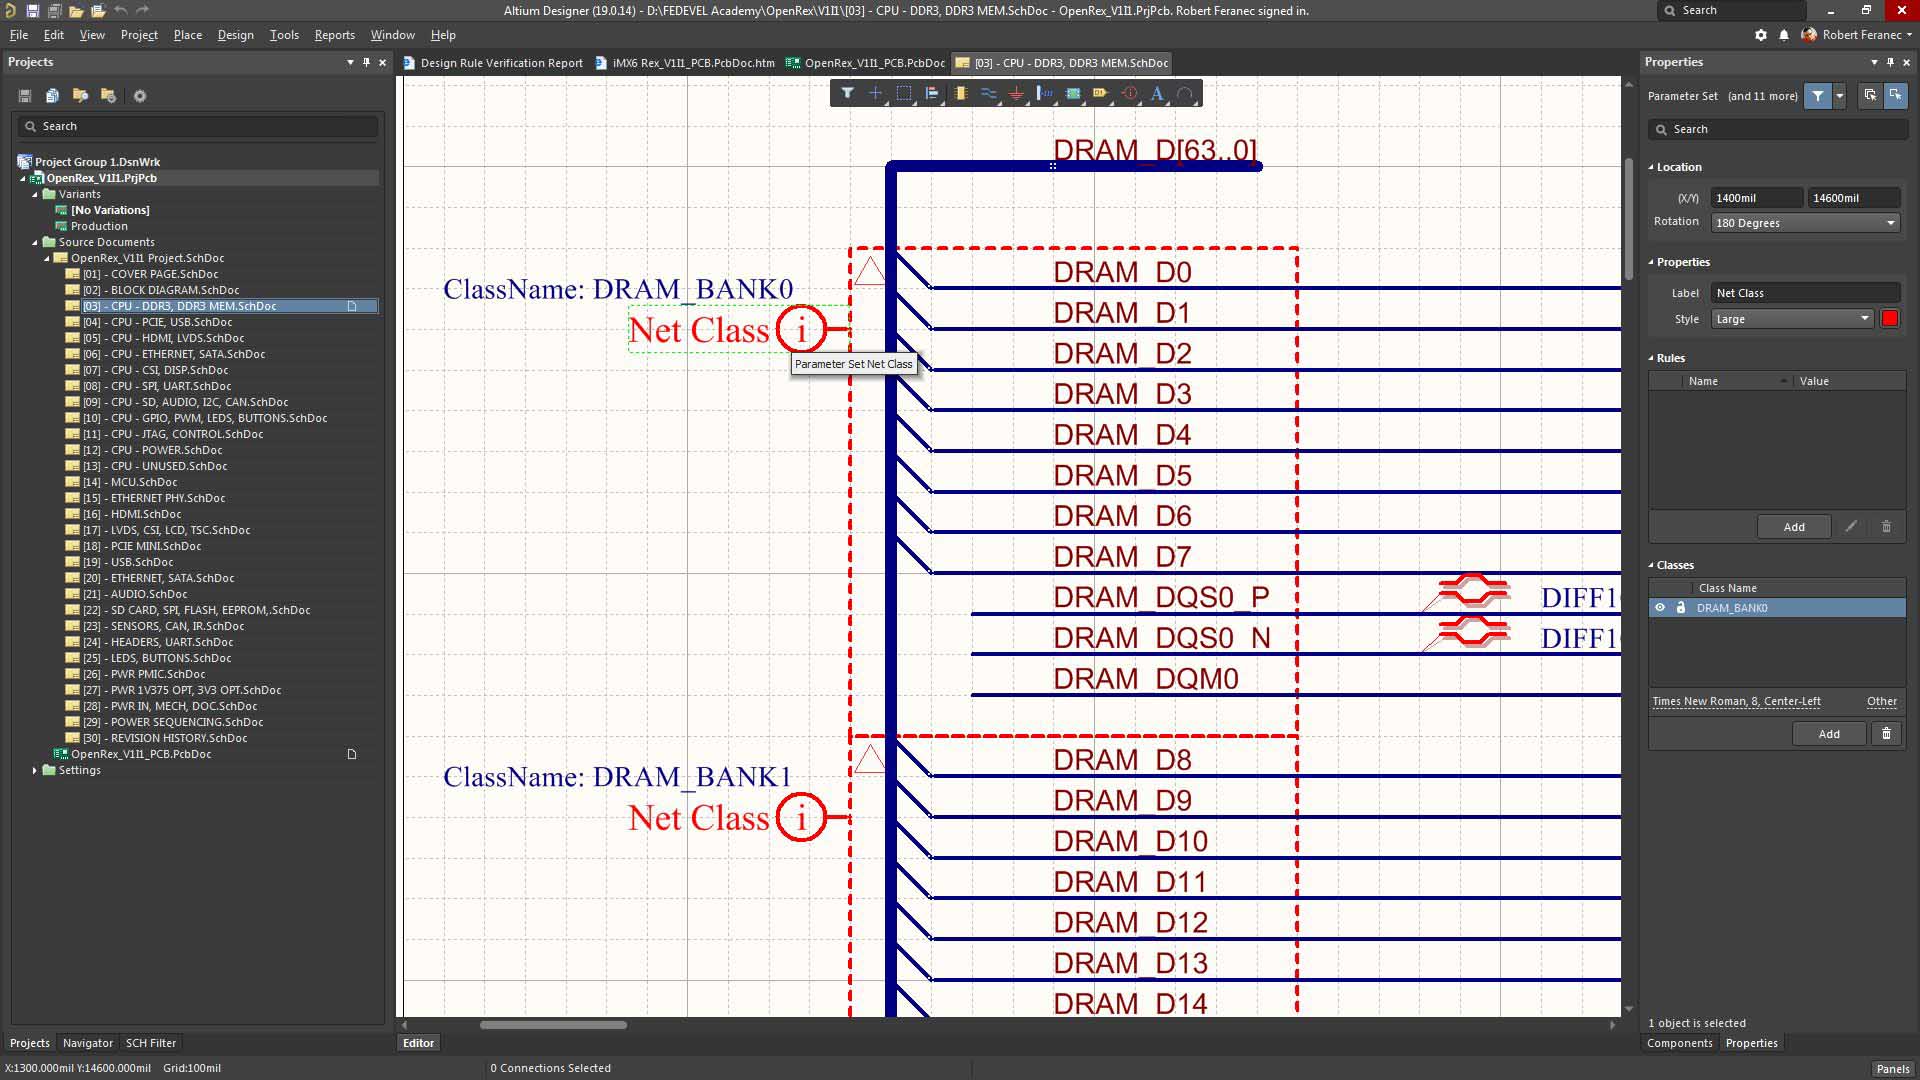Click the Place Sheet Symbol icon
The height and width of the screenshot is (1080, 1920).
pos(1073,93)
